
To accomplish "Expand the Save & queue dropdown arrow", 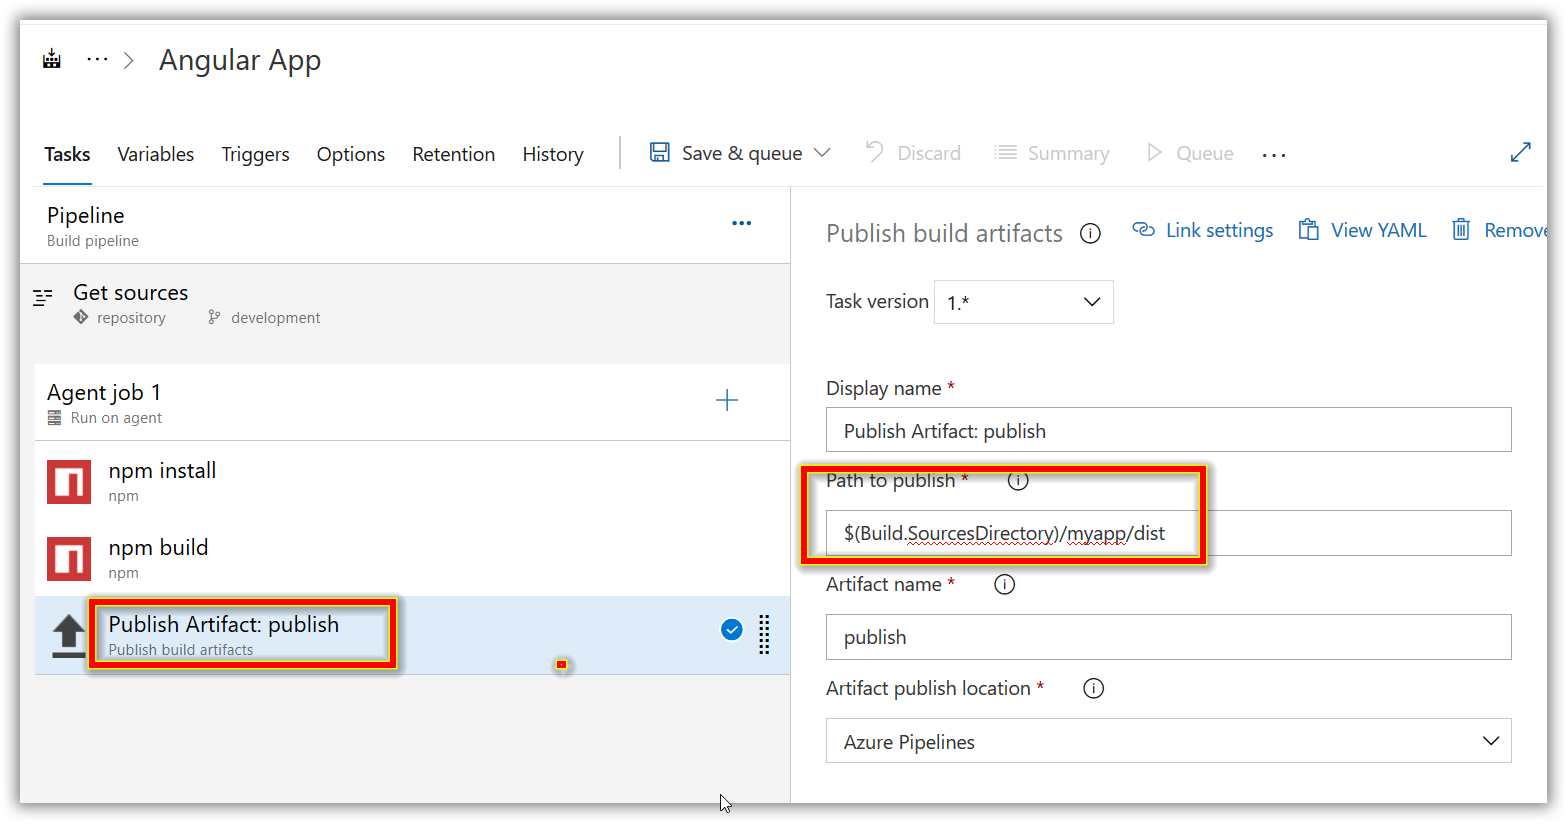I will (822, 153).
